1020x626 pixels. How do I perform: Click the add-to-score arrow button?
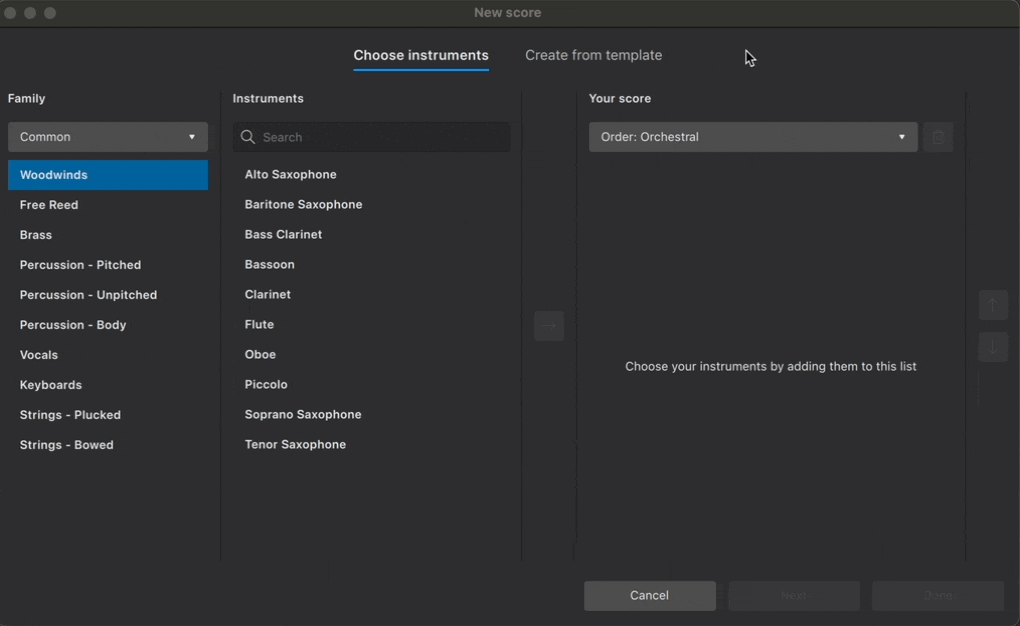(549, 326)
